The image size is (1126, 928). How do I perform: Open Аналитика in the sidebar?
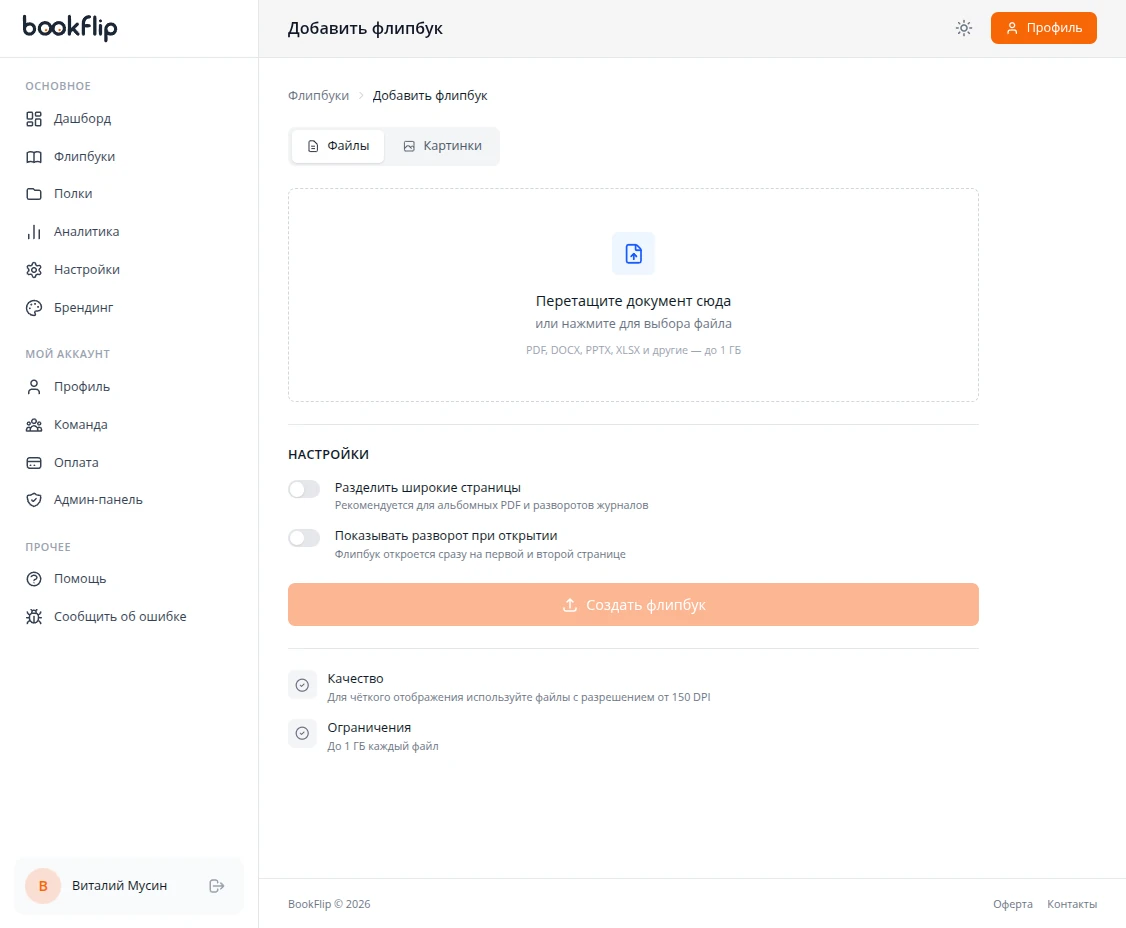point(129,232)
